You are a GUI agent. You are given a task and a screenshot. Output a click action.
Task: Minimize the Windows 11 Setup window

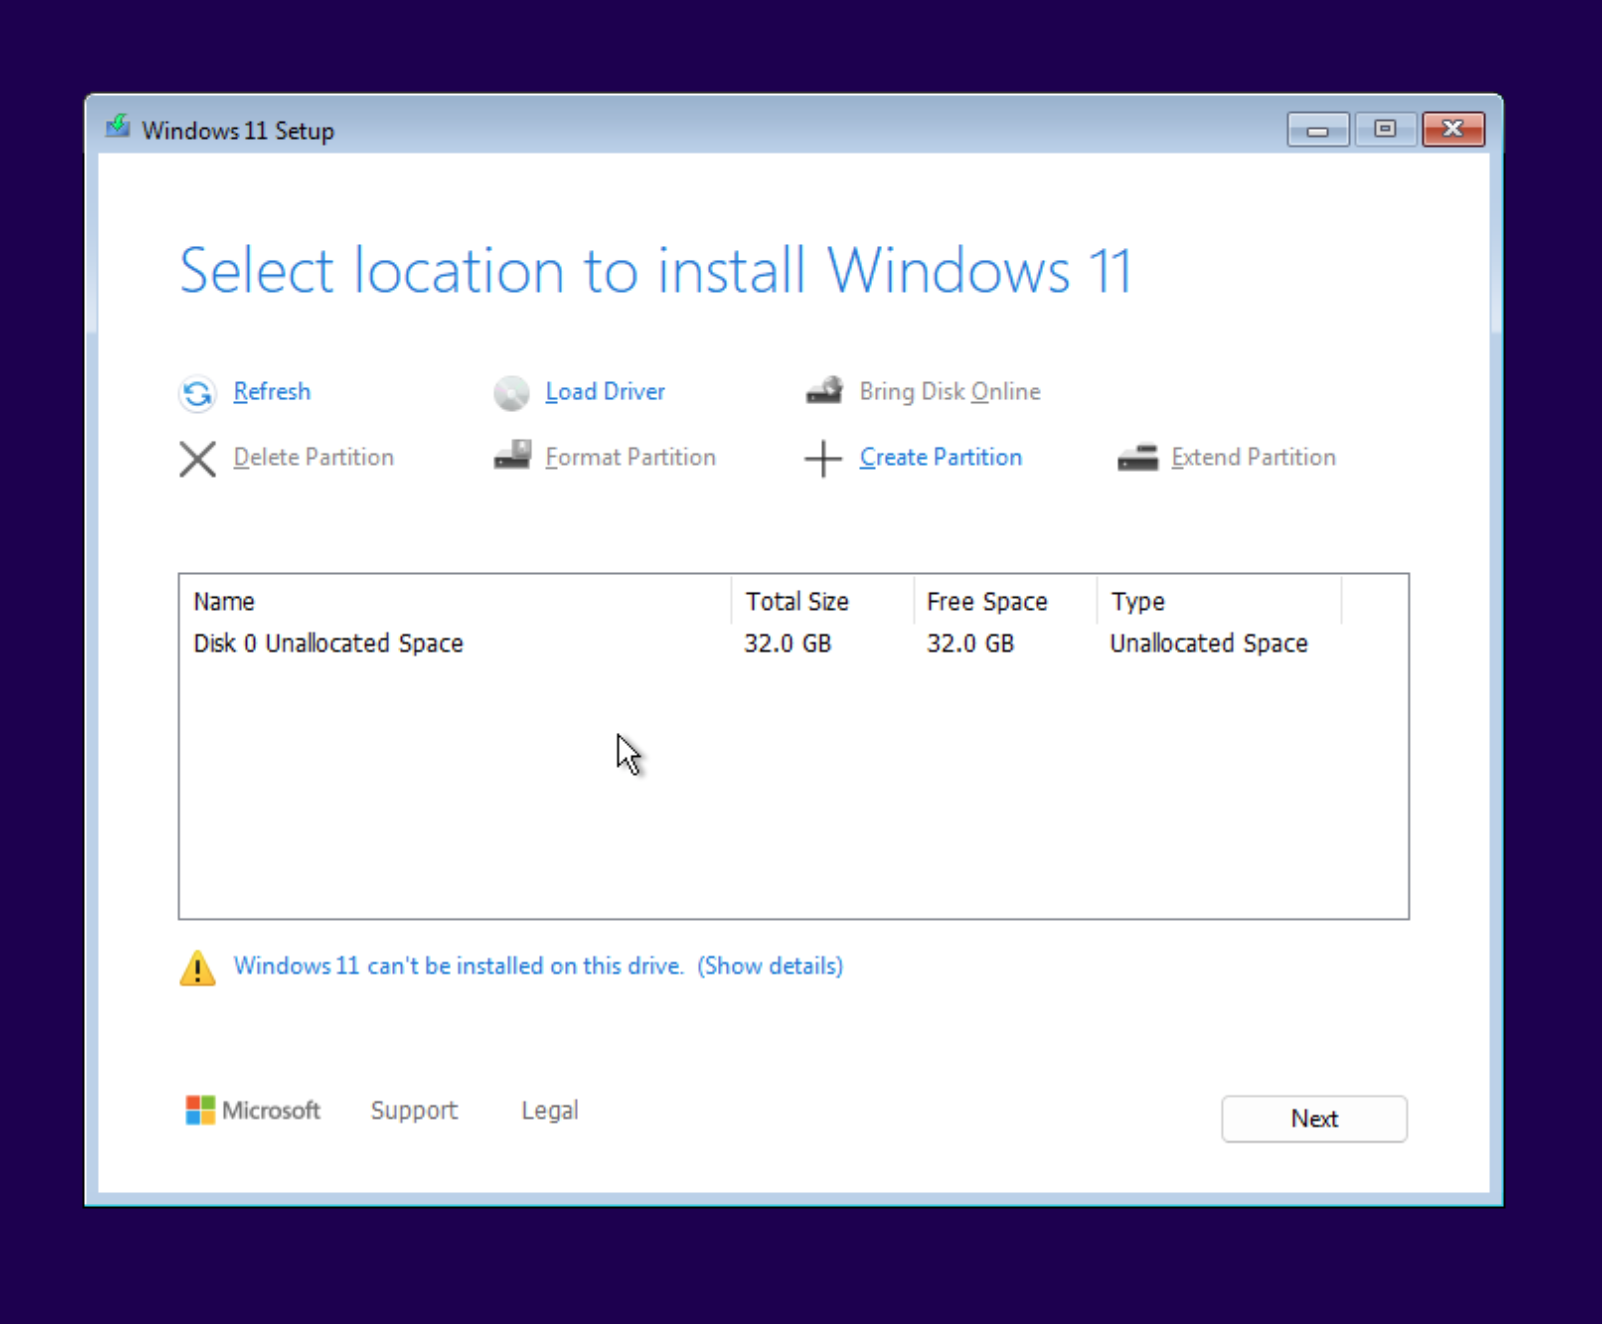[x=1318, y=129]
